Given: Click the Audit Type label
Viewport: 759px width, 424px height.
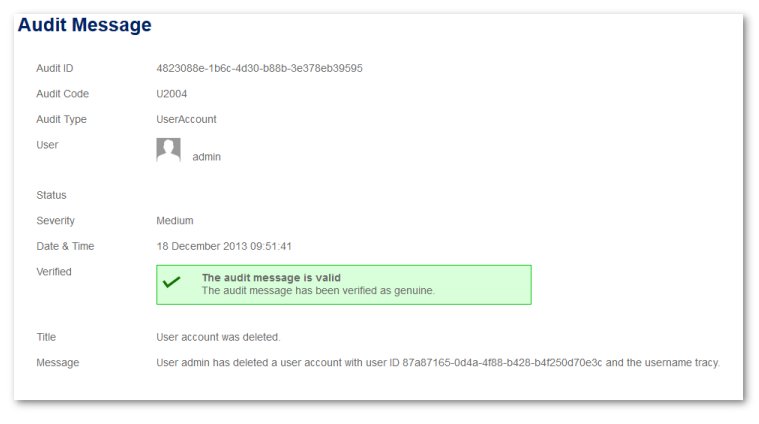Looking at the screenshot, I should coord(61,119).
